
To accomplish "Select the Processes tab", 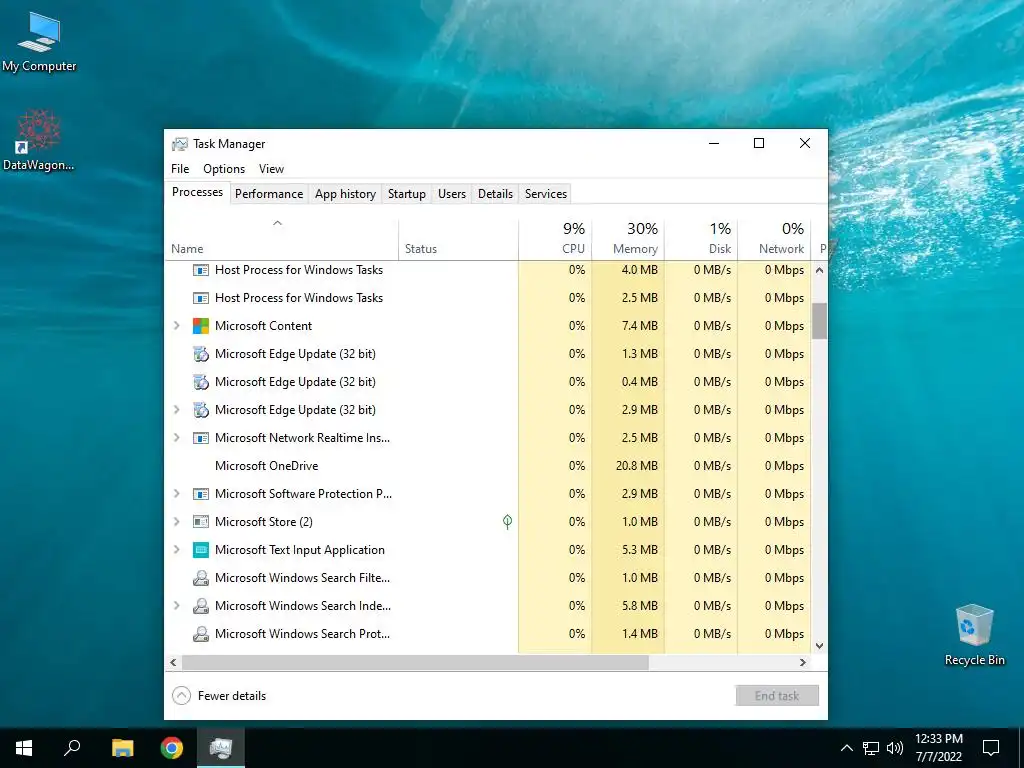I will (197, 192).
